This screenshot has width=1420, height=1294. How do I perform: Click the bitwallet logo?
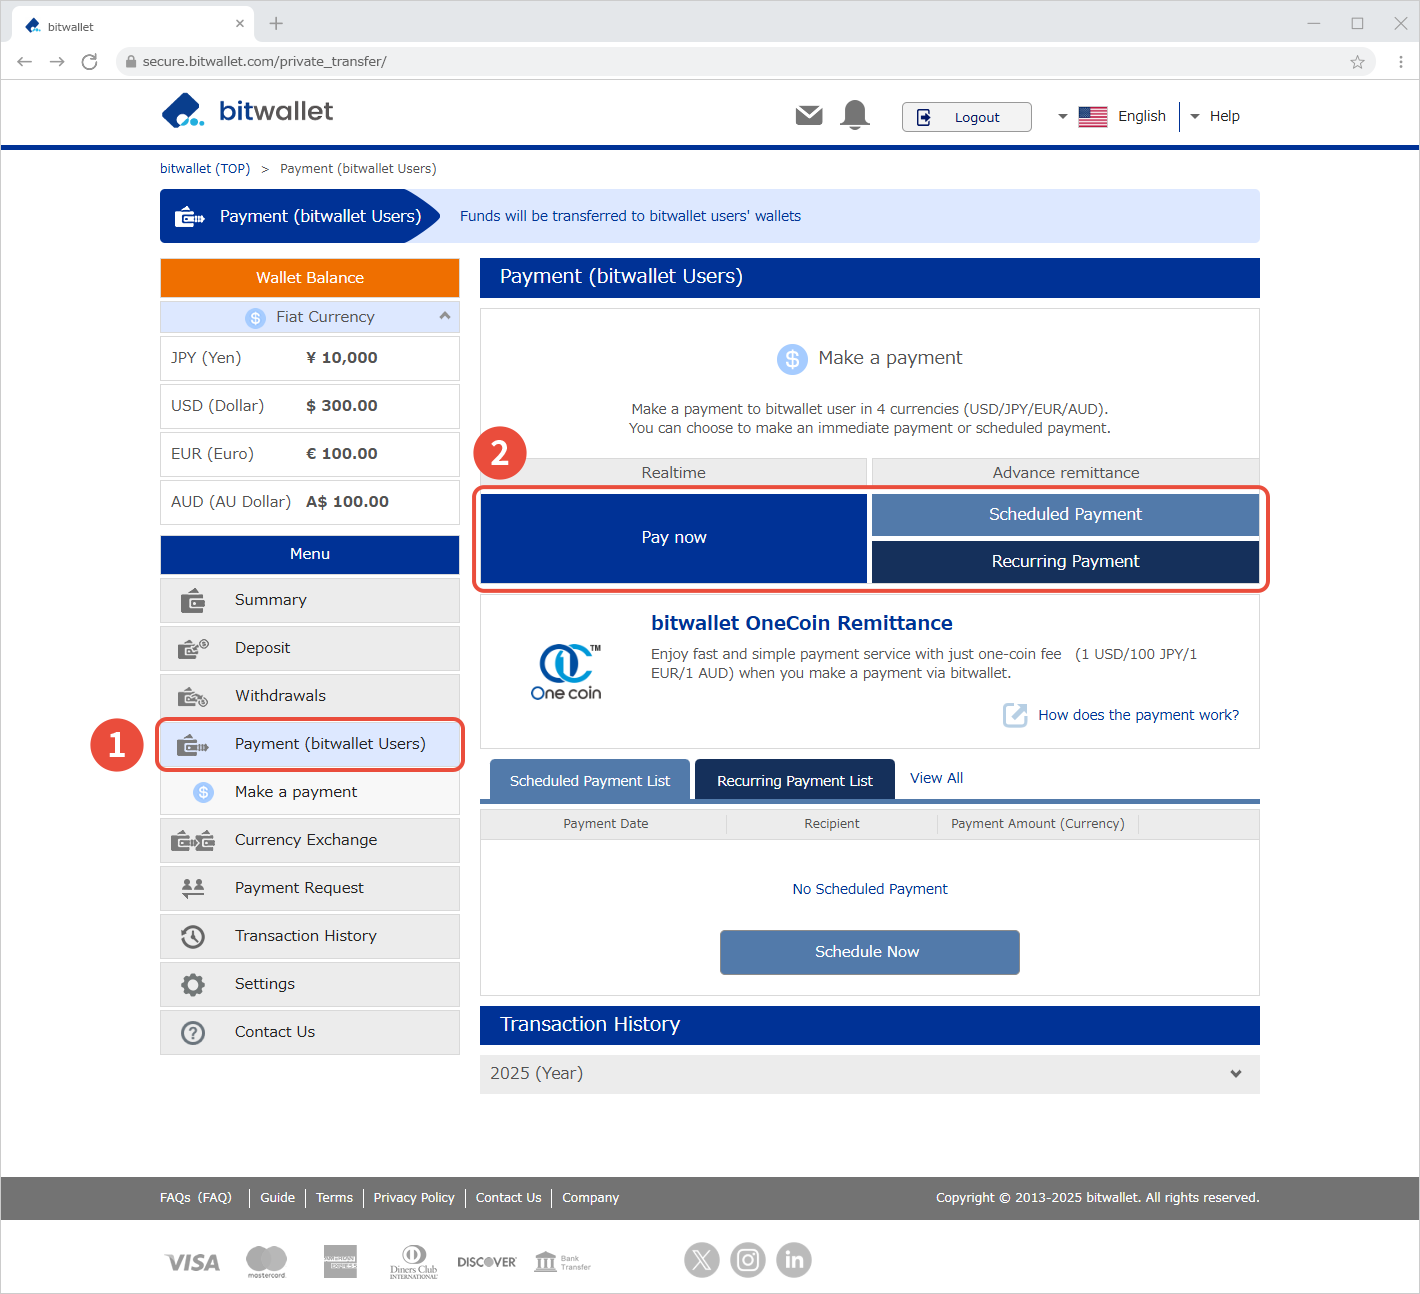(247, 111)
